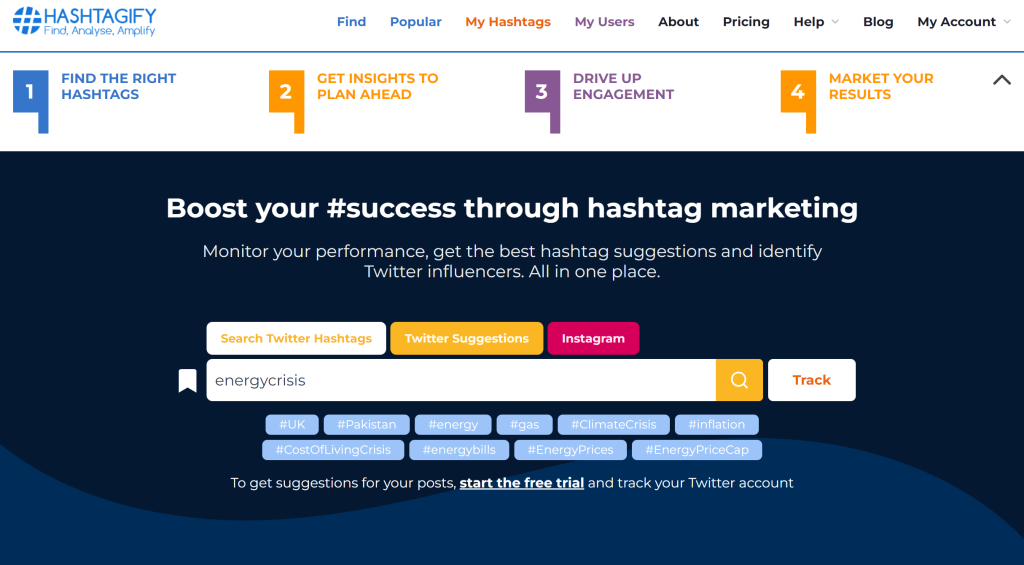1024x565 pixels.
Task: Switch to Search Twitter Hashtags tab
Action: [x=296, y=338]
